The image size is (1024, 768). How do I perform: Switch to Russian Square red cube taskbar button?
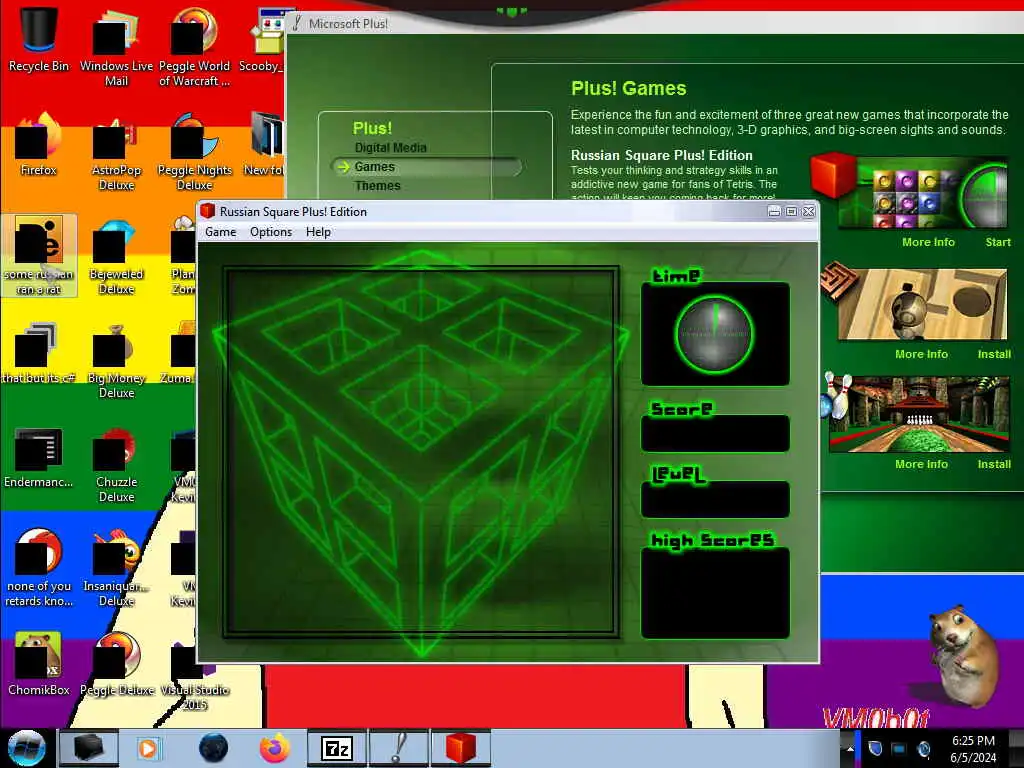tap(460, 748)
